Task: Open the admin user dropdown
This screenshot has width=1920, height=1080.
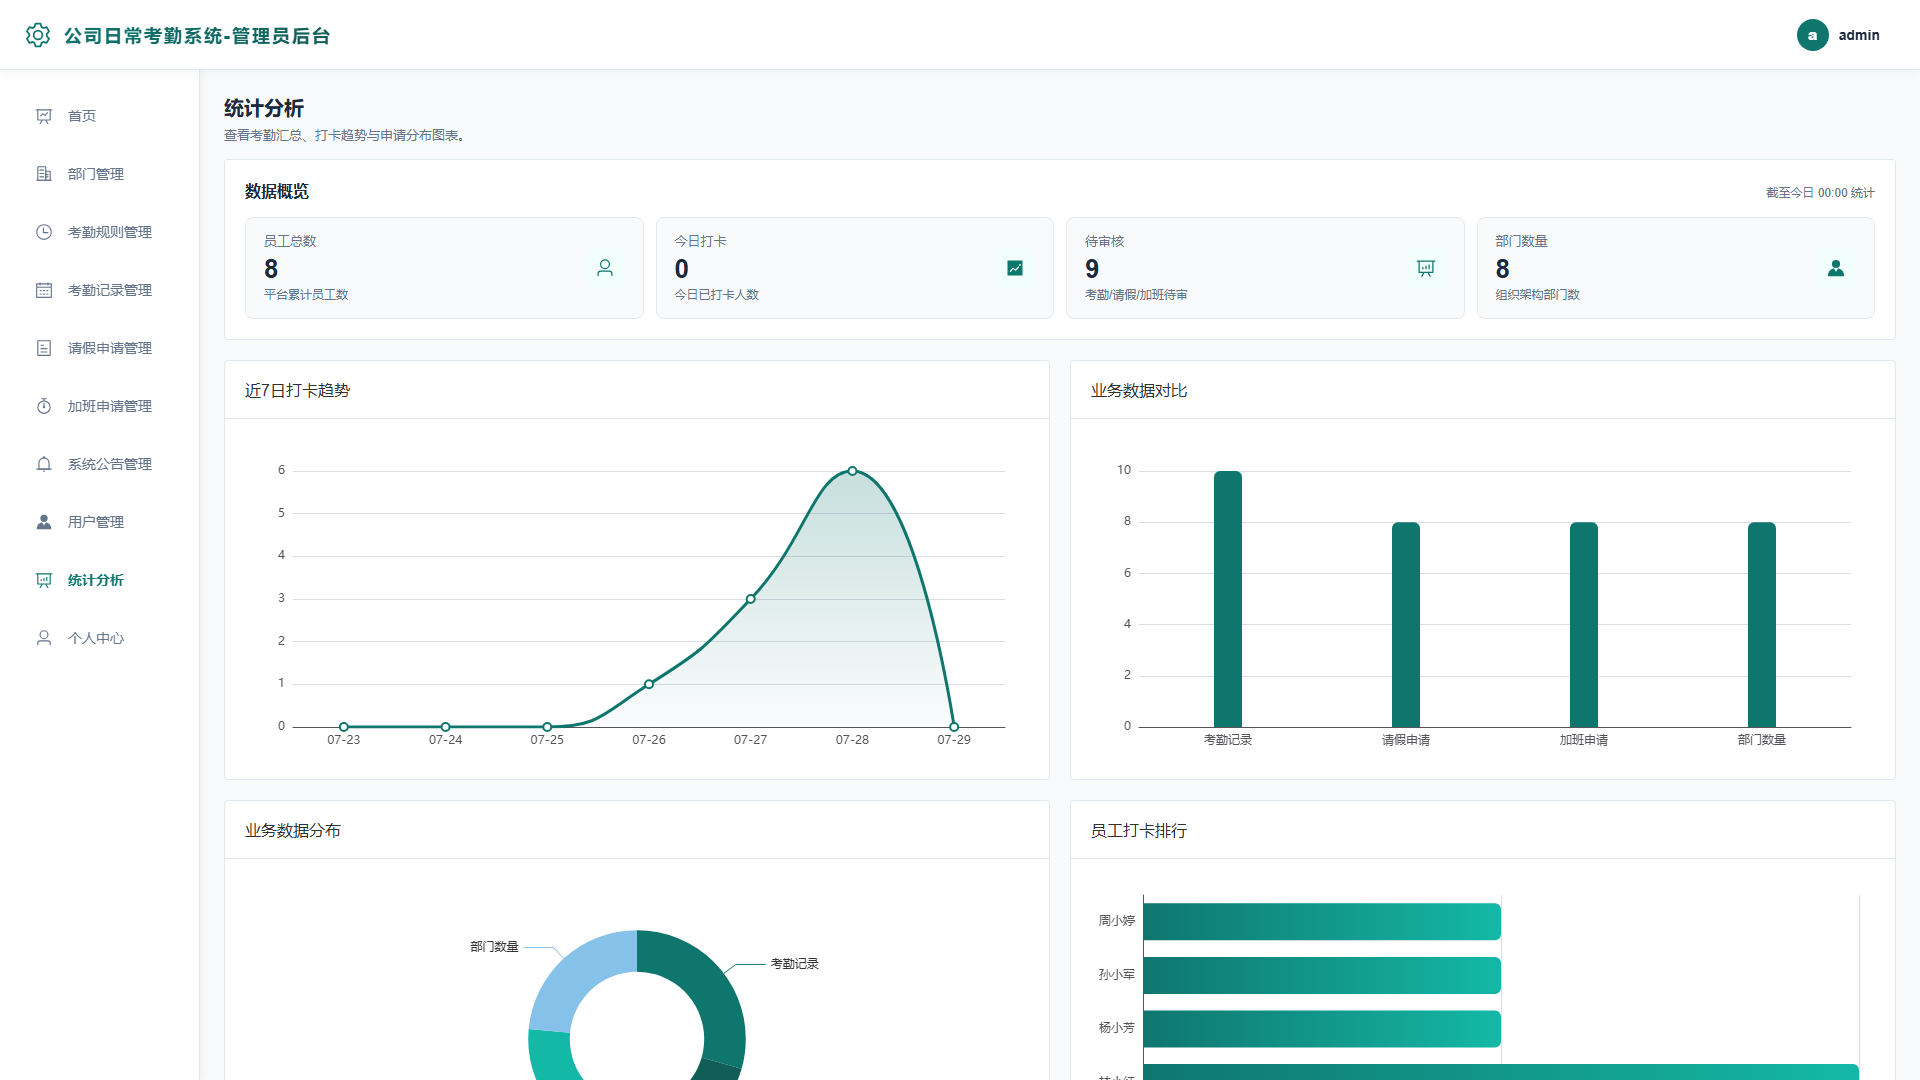Action: coord(1838,35)
